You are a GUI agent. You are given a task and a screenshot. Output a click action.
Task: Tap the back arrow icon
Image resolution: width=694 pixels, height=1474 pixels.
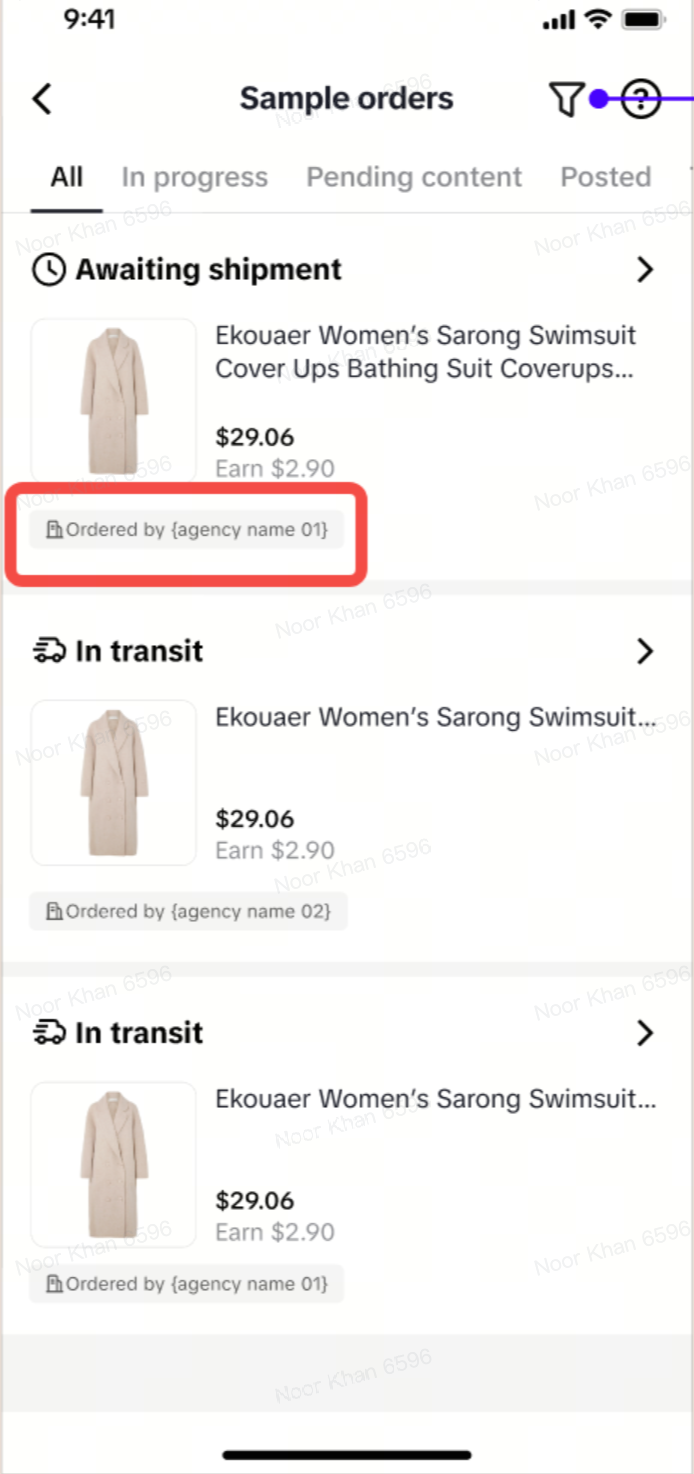[42, 99]
